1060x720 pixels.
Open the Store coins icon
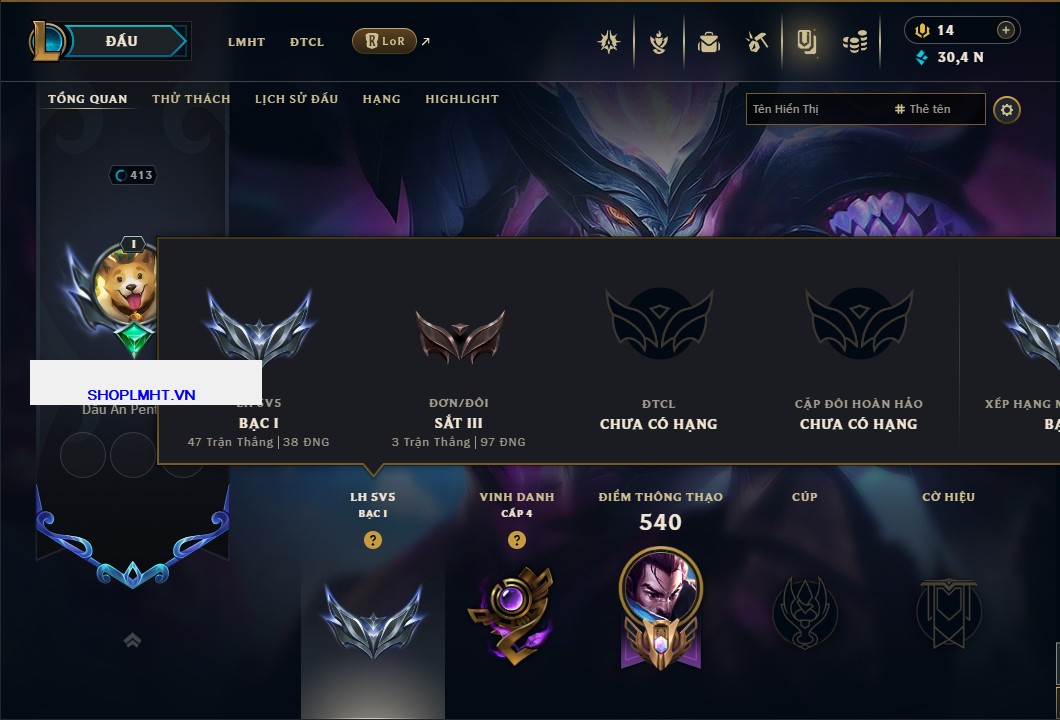[x=855, y=42]
